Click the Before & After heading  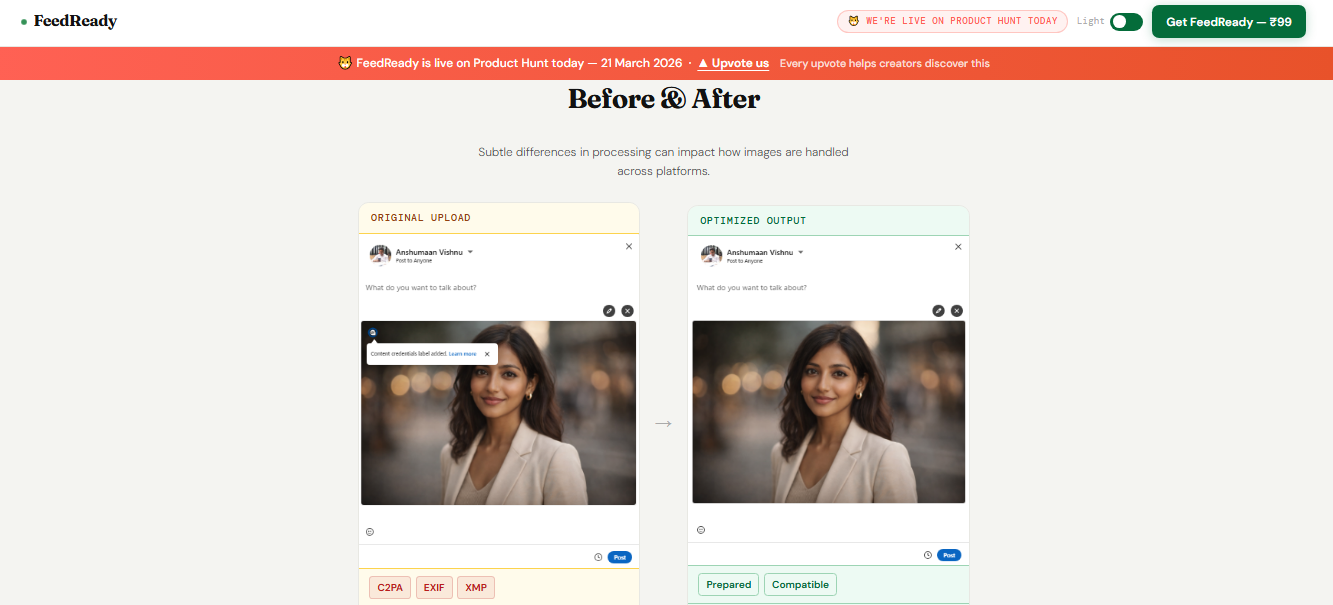click(664, 99)
